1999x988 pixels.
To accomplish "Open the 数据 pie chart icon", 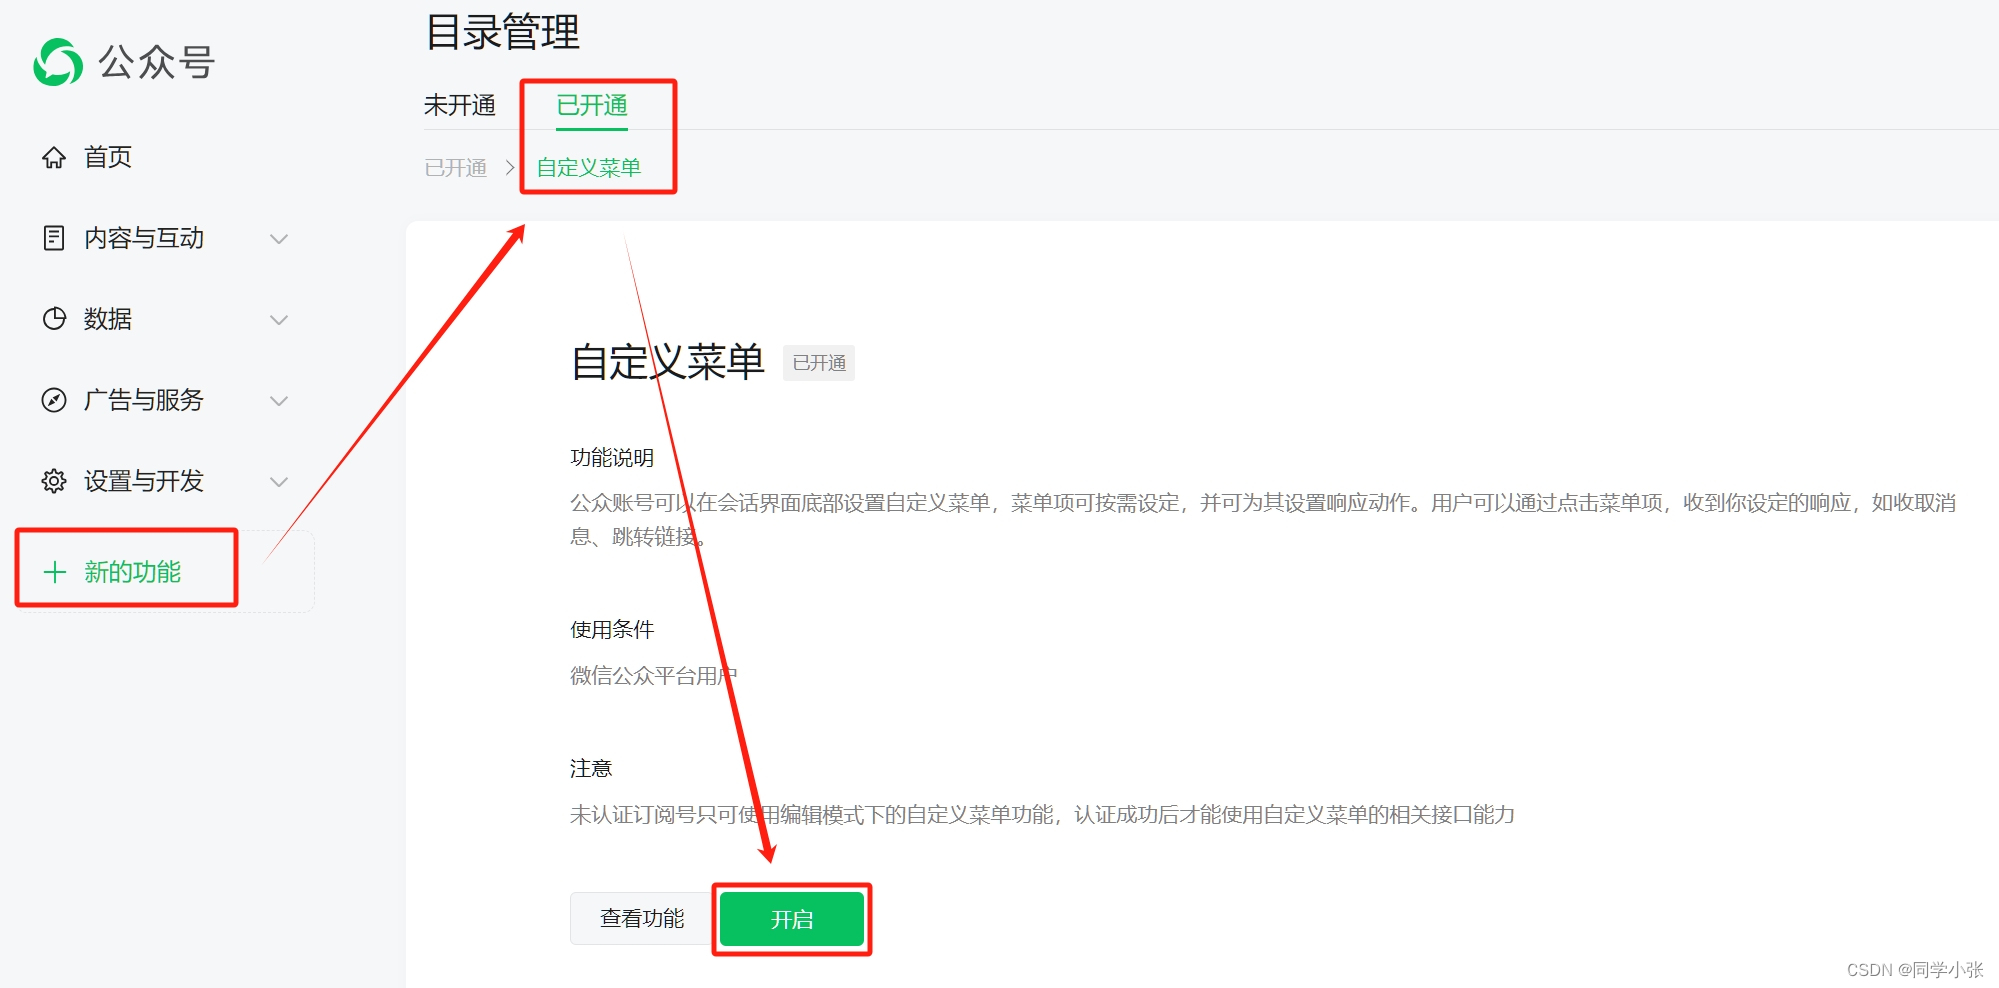I will [x=55, y=319].
